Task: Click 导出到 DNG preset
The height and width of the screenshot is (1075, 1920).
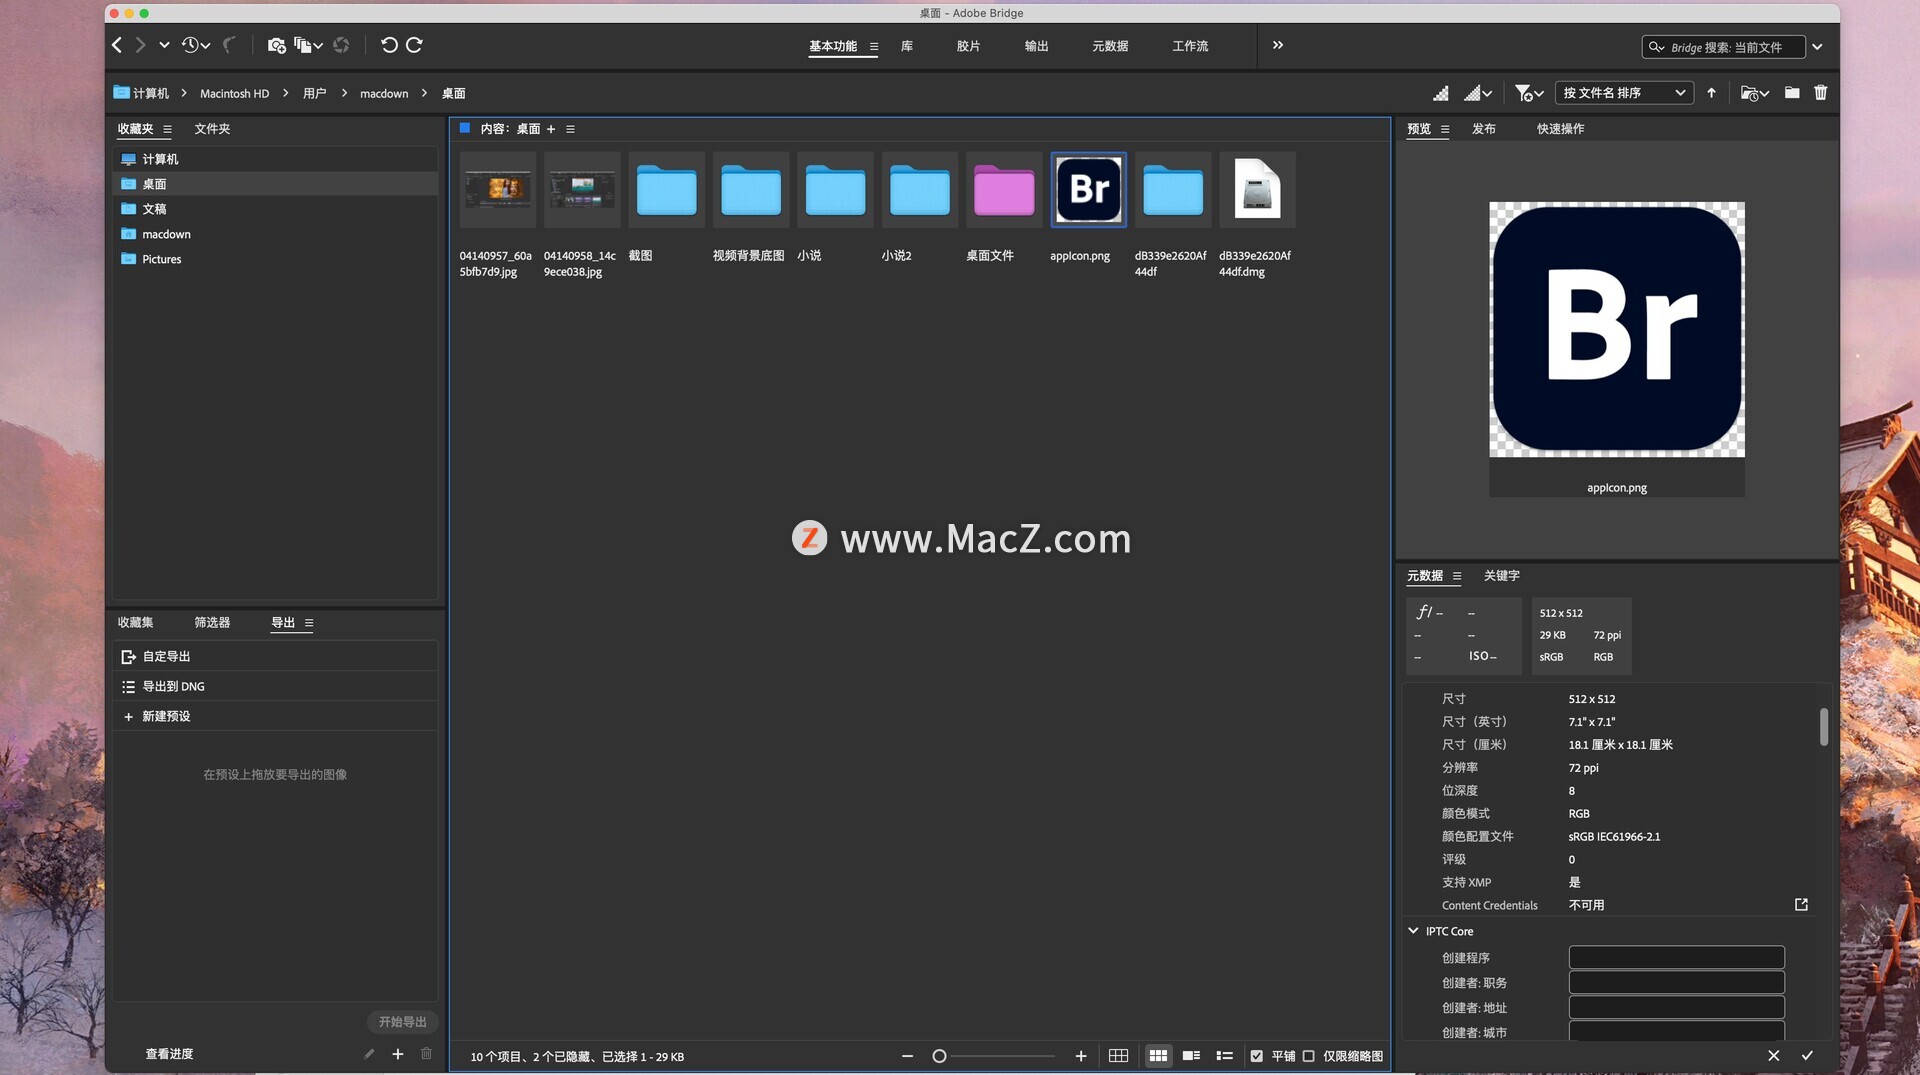Action: [x=275, y=686]
